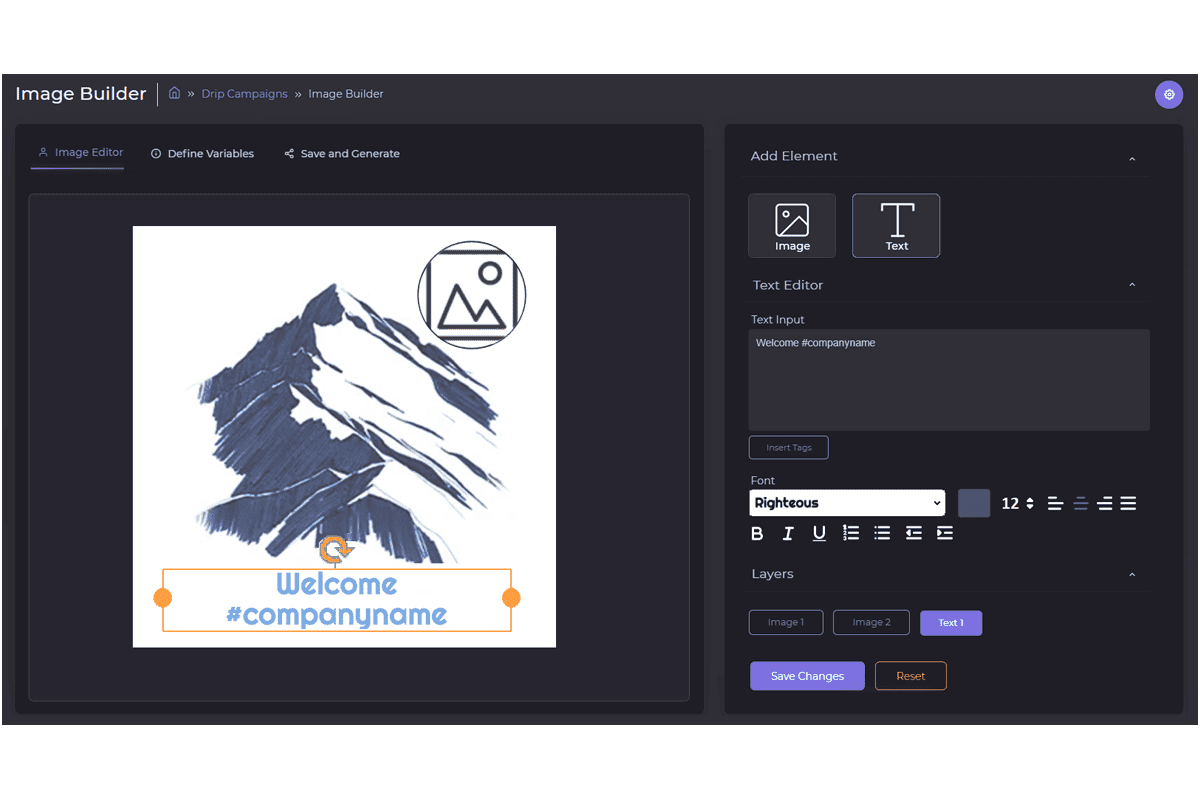1200x800 pixels.
Task: Toggle underline formatting
Action: point(819,533)
